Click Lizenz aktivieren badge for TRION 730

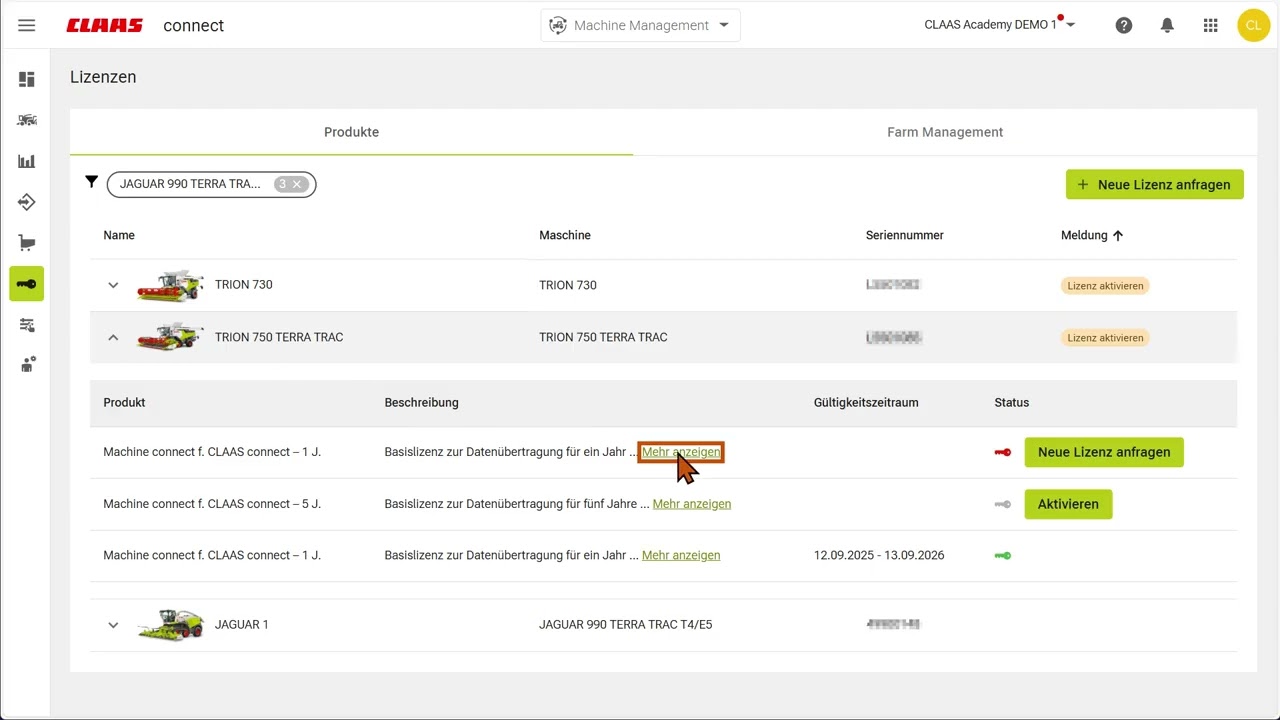tap(1105, 285)
